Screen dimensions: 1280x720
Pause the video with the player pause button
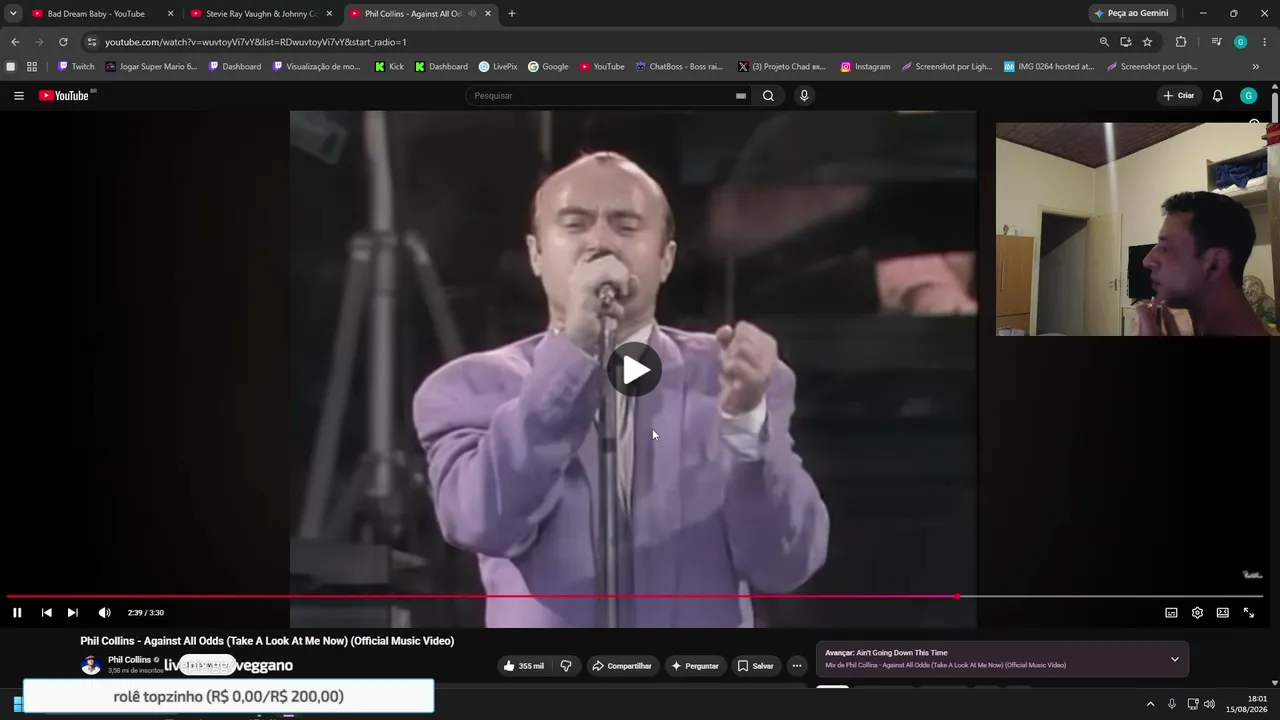click(17, 613)
